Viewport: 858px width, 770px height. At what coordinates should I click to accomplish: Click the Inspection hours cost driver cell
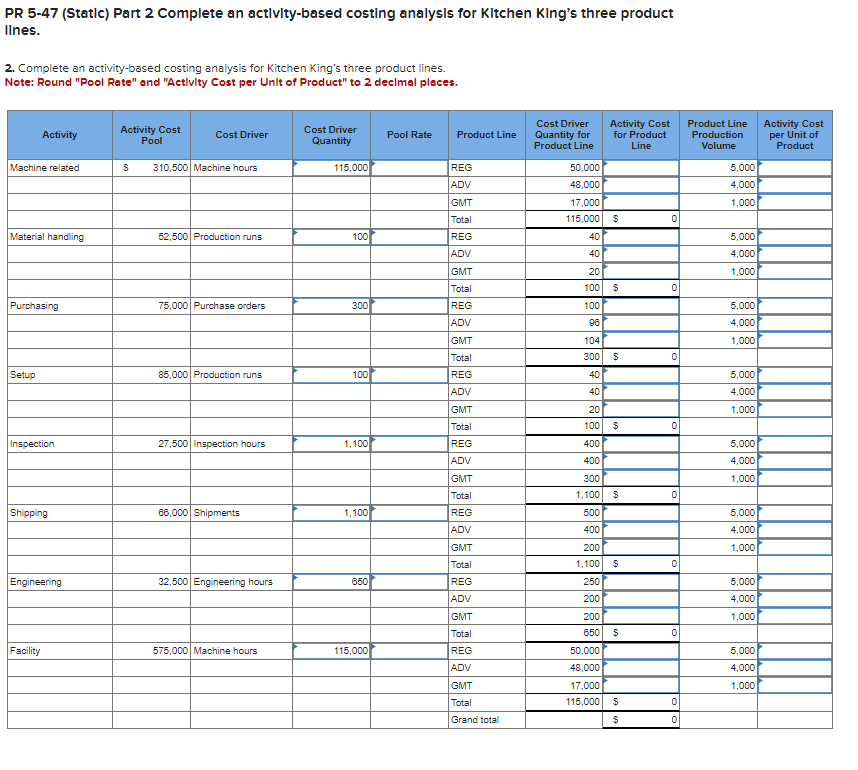(241, 444)
